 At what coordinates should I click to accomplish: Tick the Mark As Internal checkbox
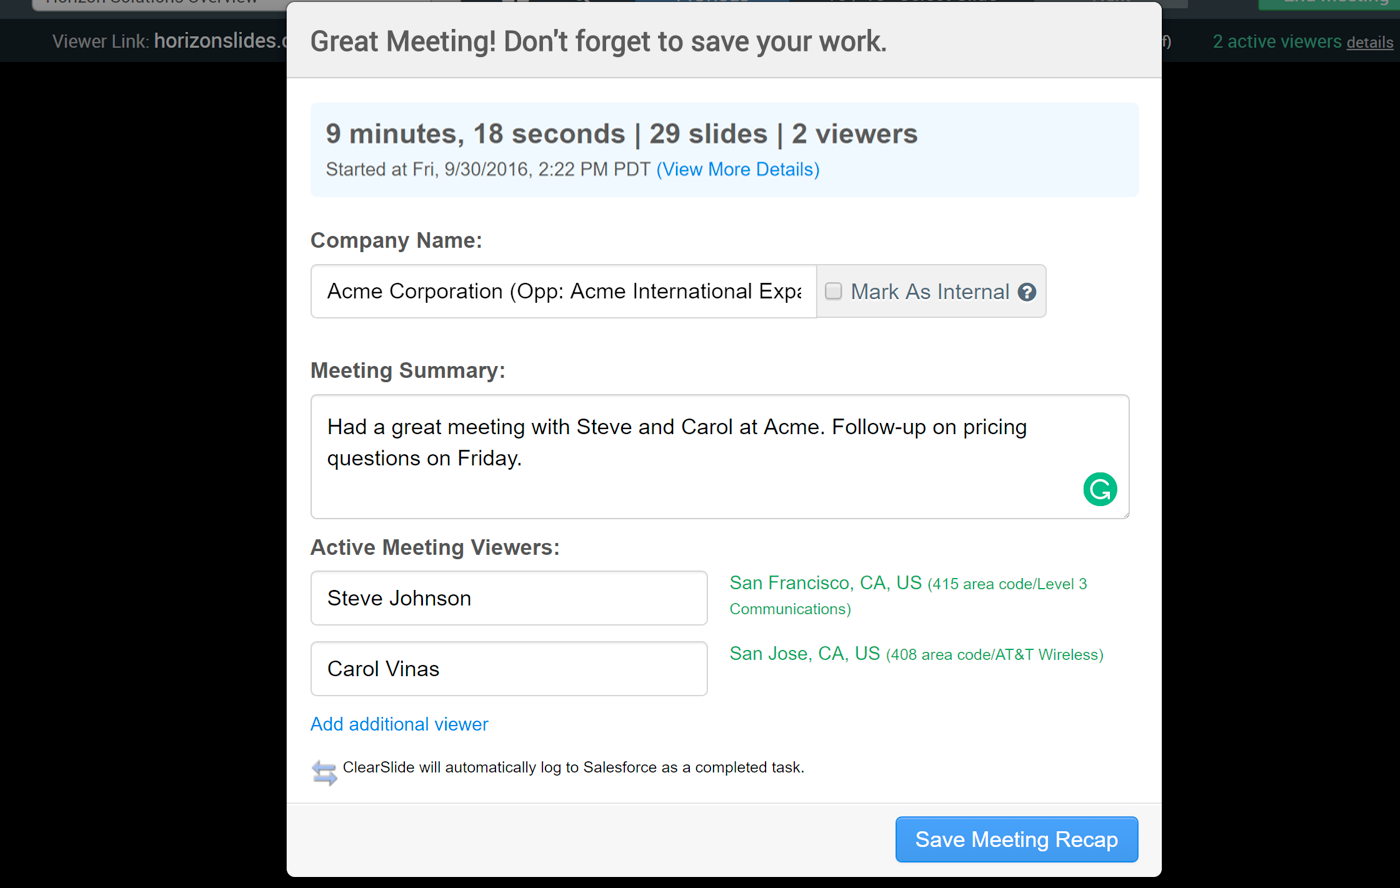[x=833, y=291]
